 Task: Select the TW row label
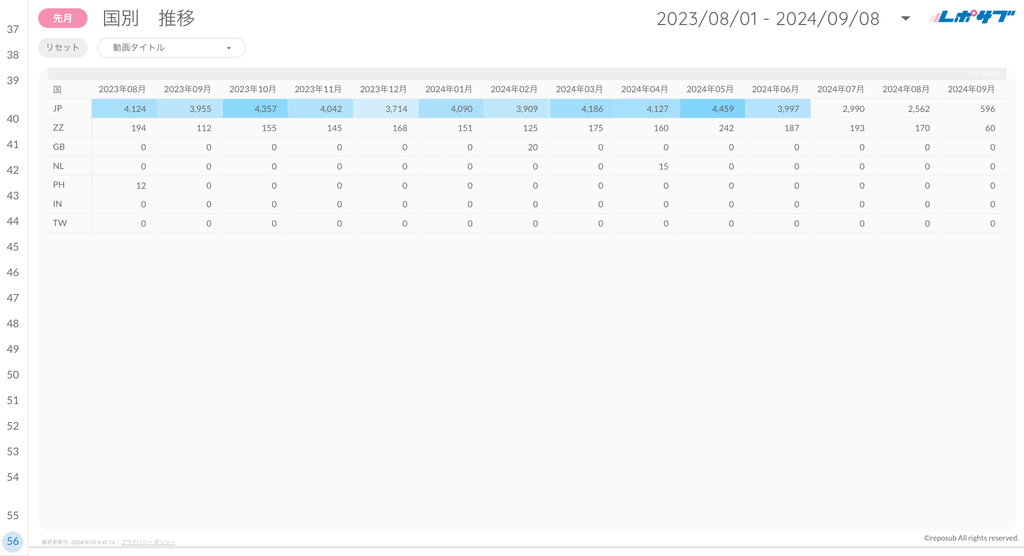60,223
